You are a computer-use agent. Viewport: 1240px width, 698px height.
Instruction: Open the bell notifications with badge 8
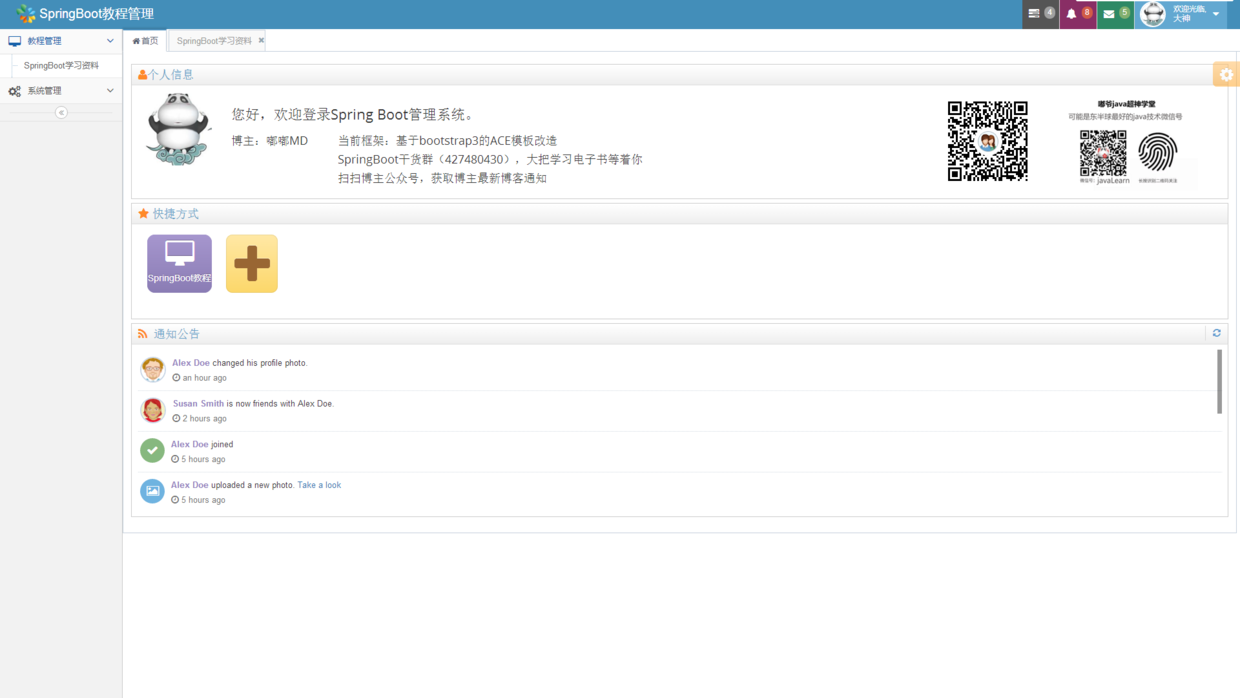[1078, 14]
